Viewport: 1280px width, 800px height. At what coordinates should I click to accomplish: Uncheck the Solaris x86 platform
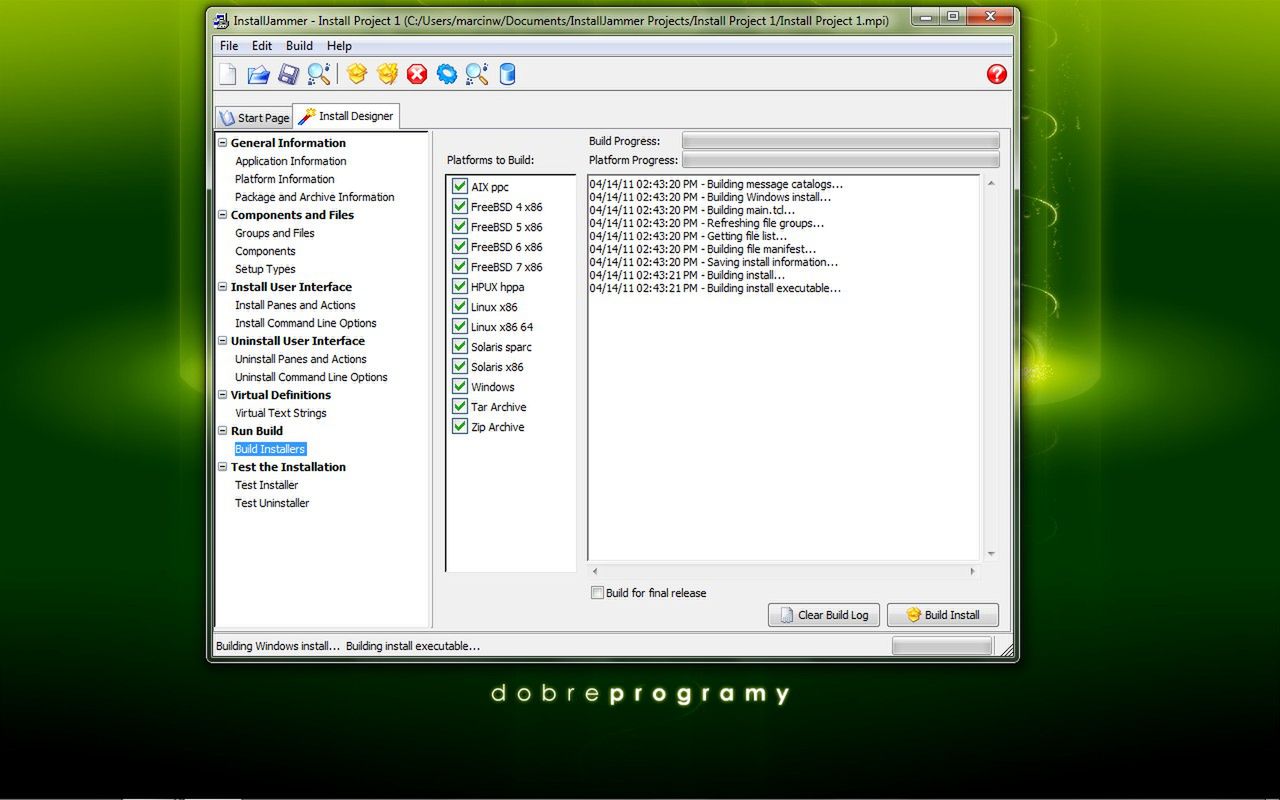point(460,366)
